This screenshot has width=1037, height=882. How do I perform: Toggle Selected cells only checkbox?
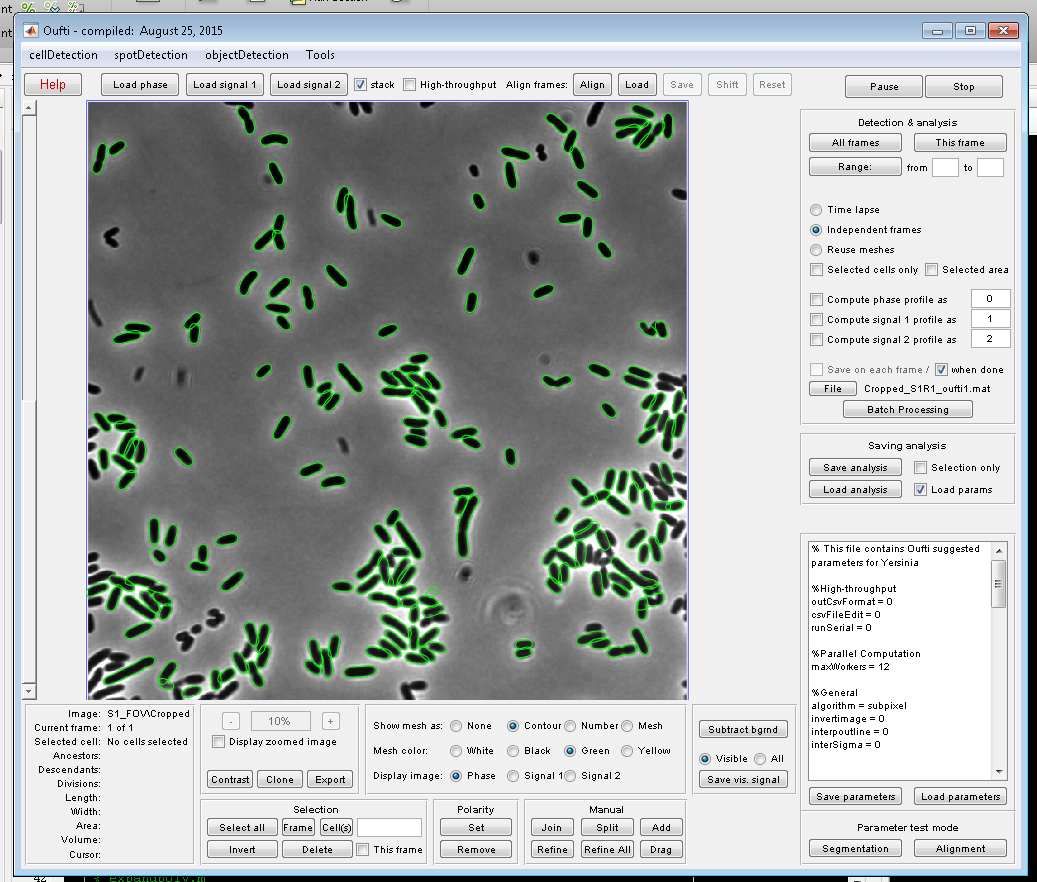817,270
